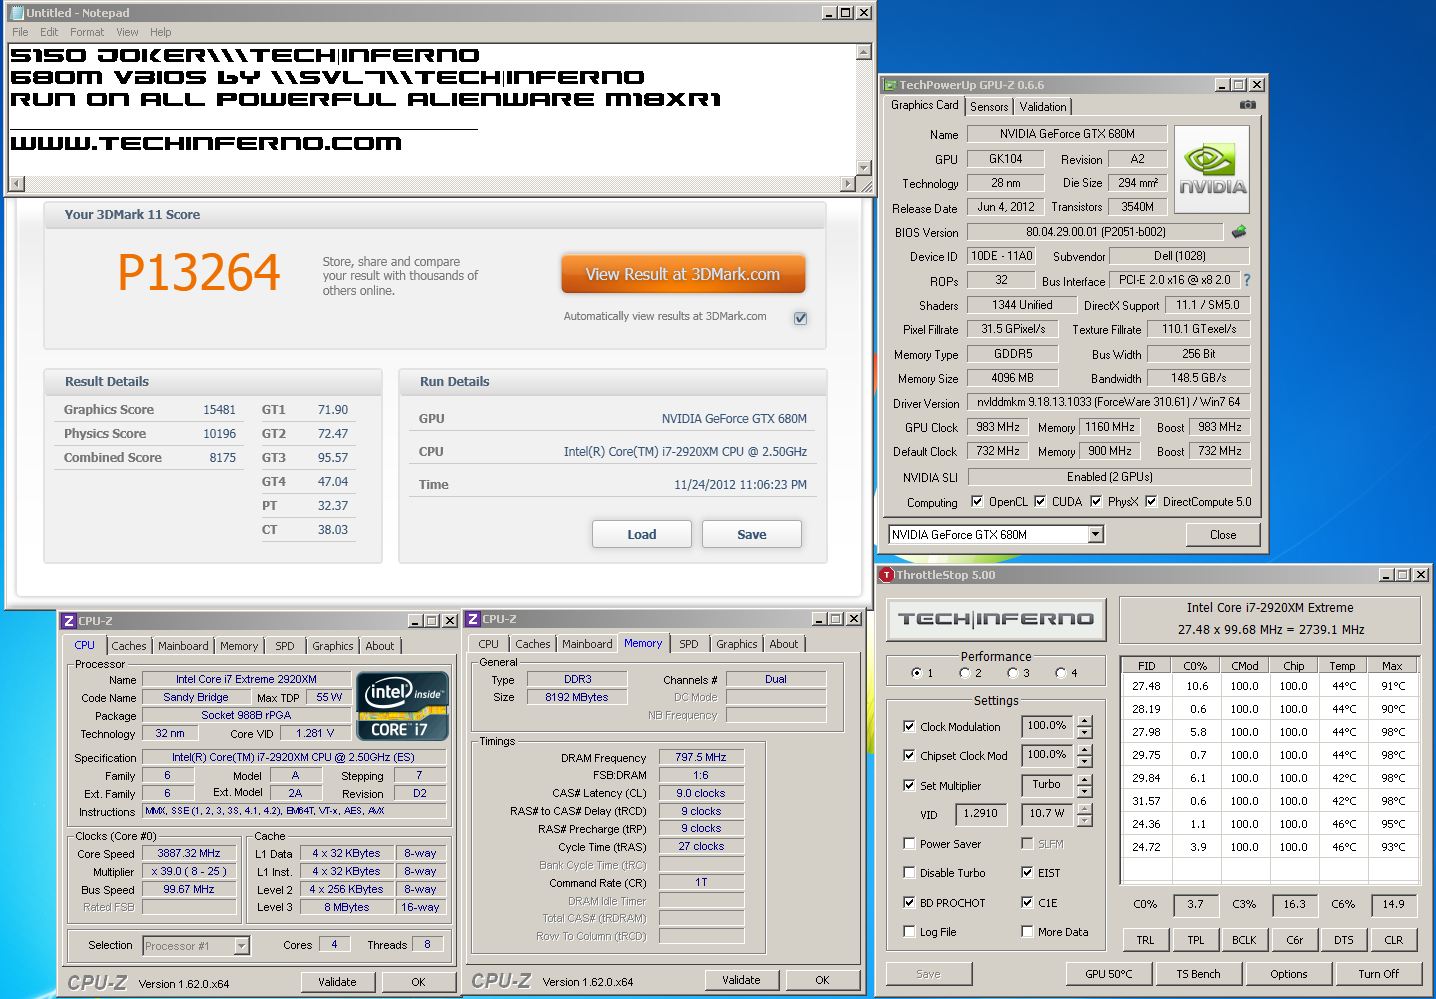Open Notepad Help menu
Image resolution: width=1436 pixels, height=999 pixels.
point(160,32)
